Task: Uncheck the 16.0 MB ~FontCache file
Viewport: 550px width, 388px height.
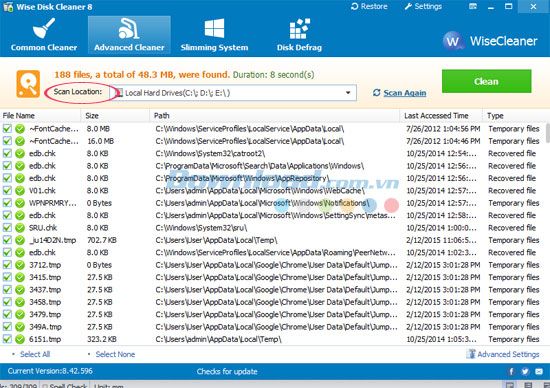Action: [x=7, y=141]
